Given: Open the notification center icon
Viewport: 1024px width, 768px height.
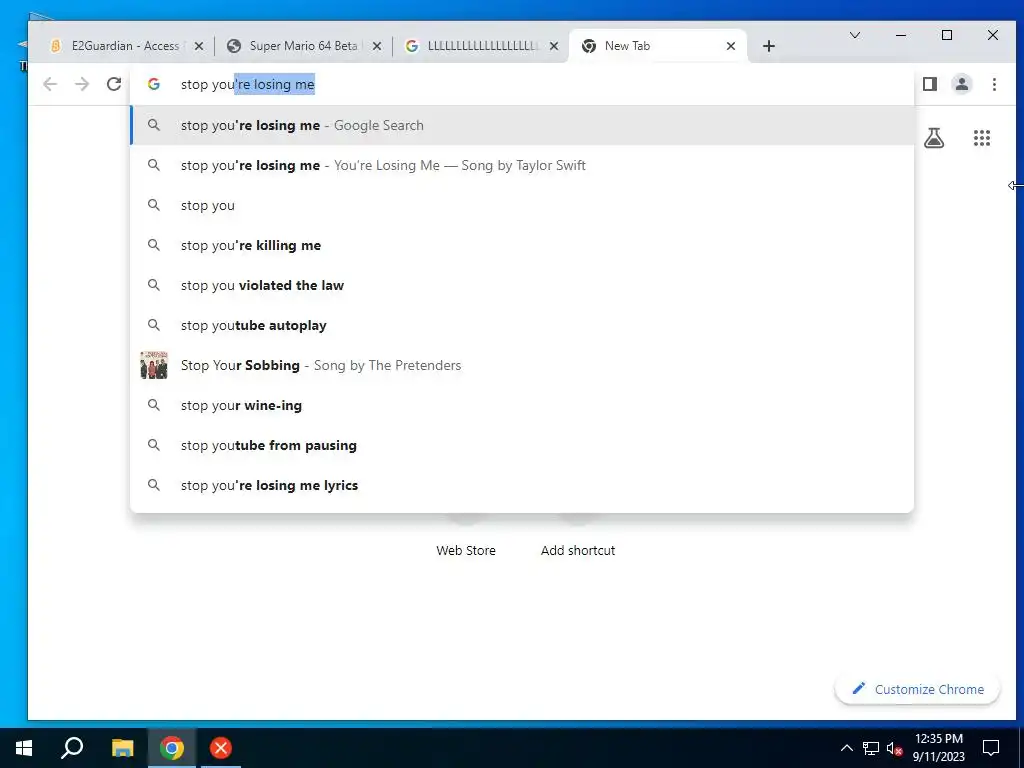Looking at the screenshot, I should pos(991,748).
